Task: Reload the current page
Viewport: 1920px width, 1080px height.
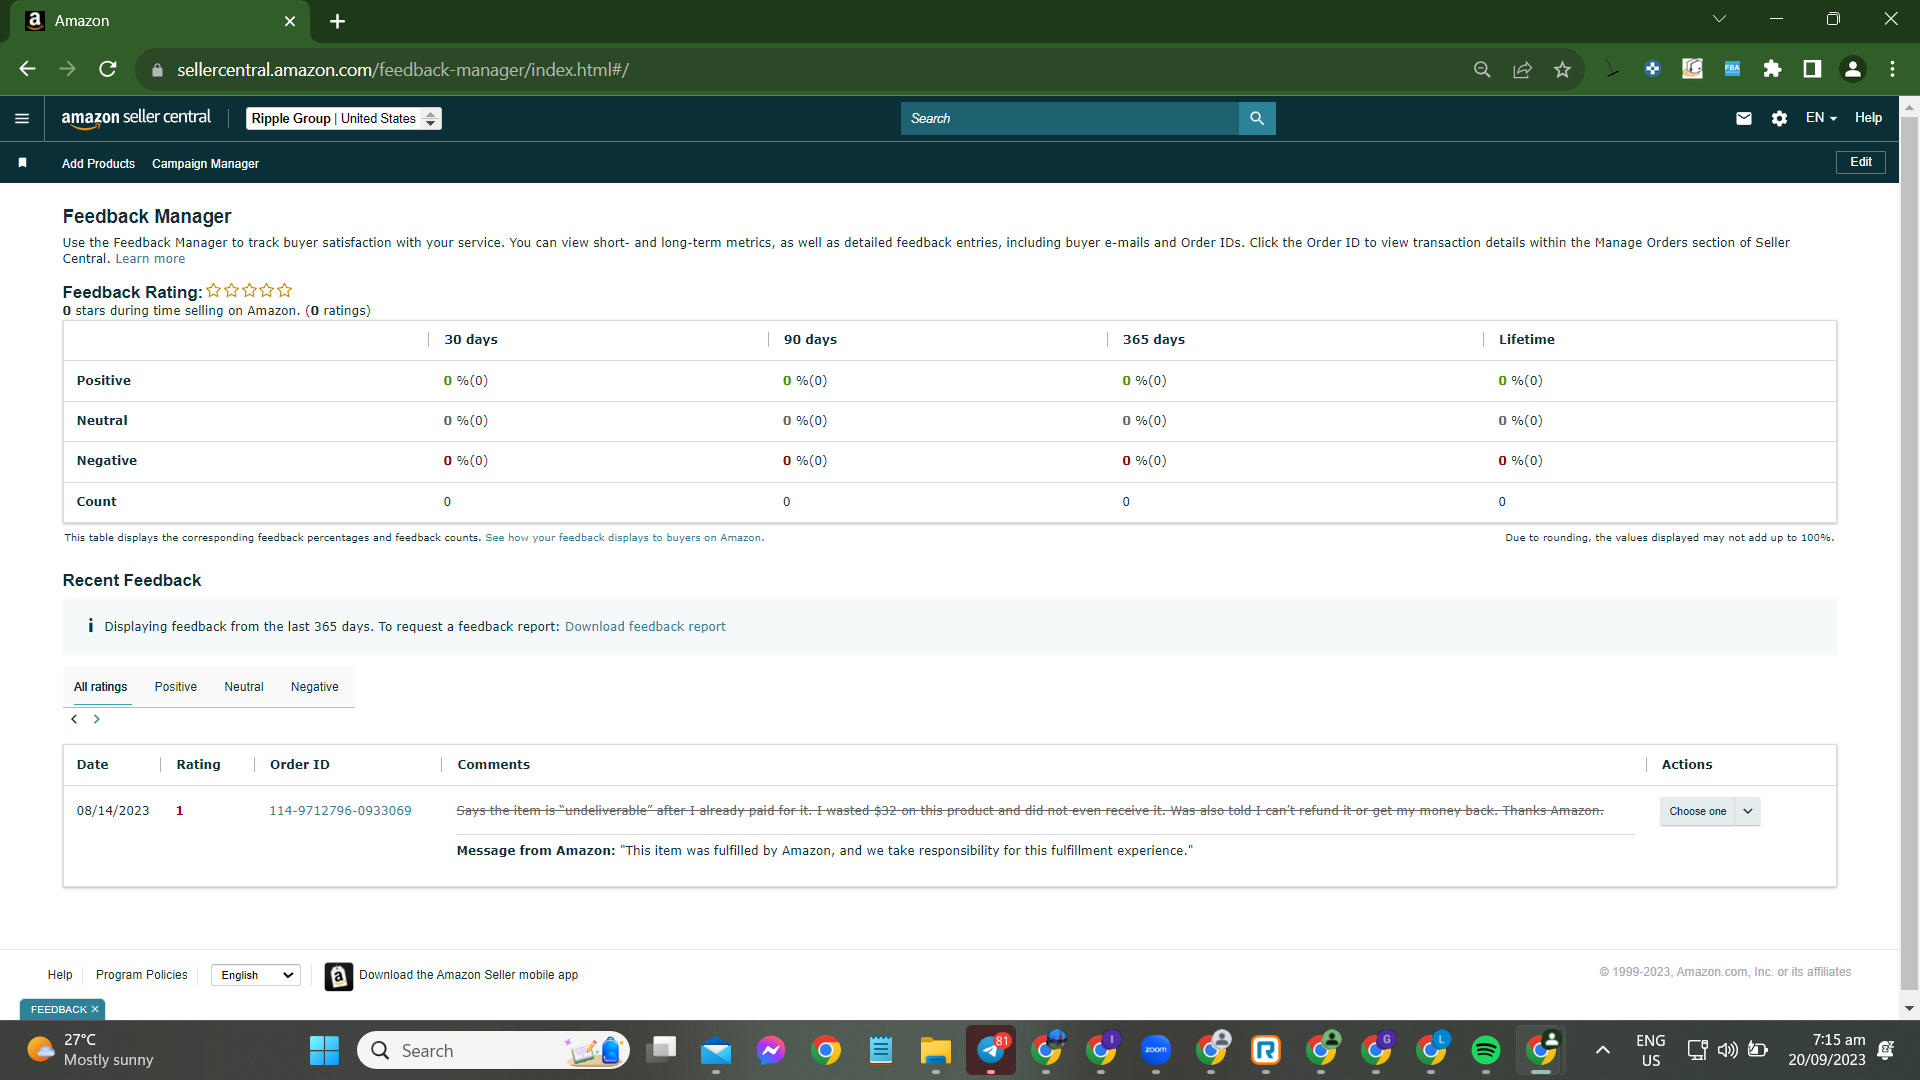Action: pyautogui.click(x=108, y=69)
